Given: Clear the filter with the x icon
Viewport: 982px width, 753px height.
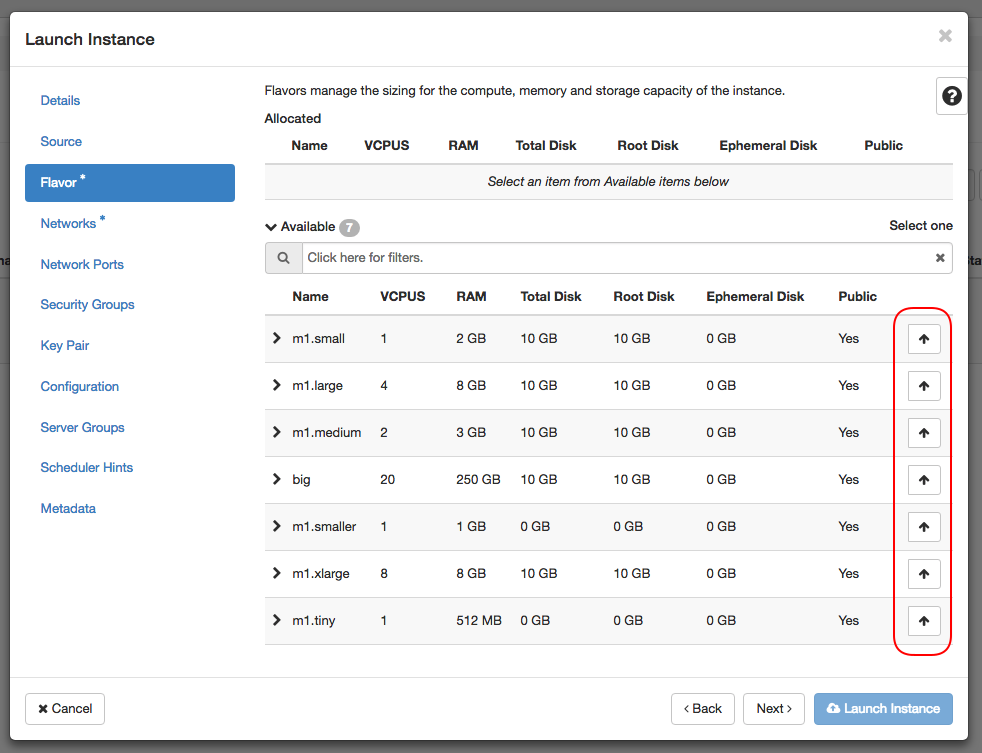Looking at the screenshot, I should pyautogui.click(x=939, y=258).
